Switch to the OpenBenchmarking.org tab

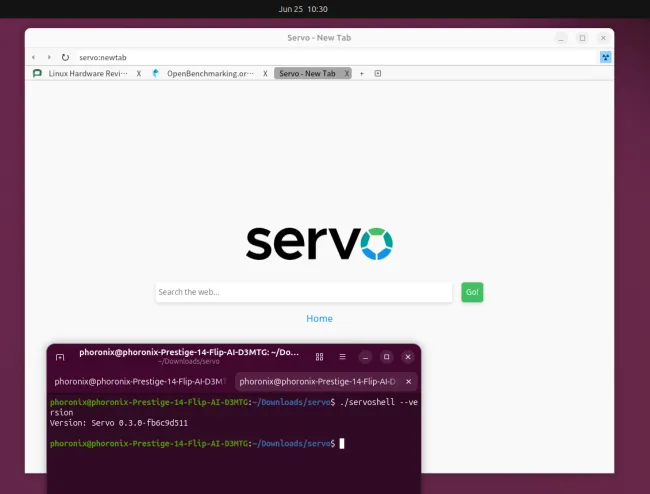[210, 73]
